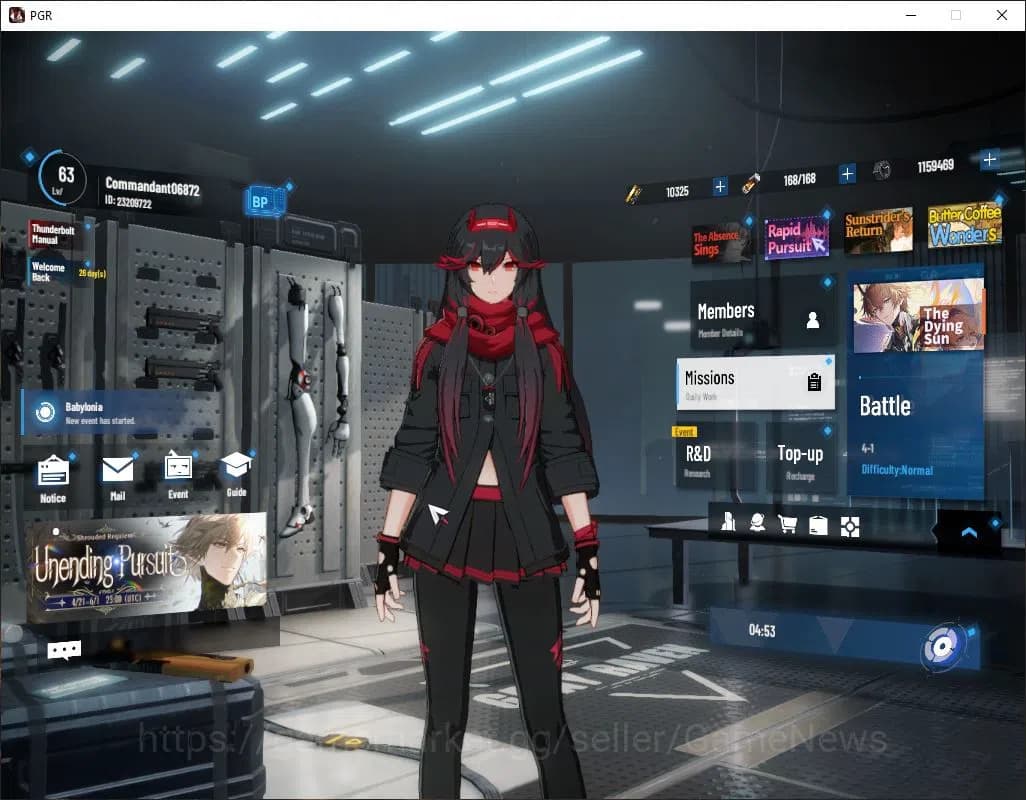1026x800 pixels.
Task: Open the support agent headset icon
Action: [758, 523]
